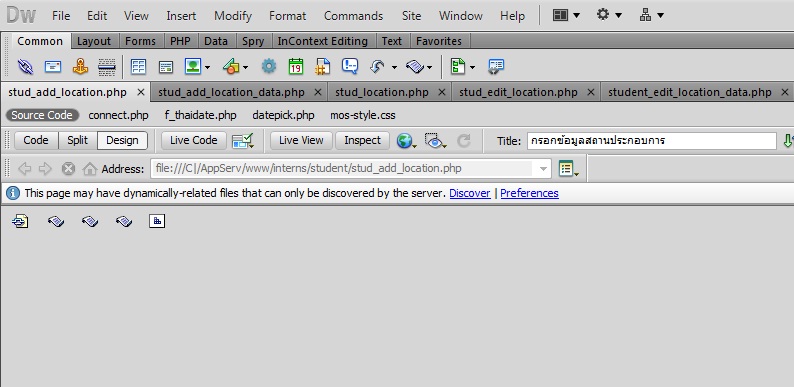Go back using the browser navigation arrow
This screenshot has height=387, width=794.
point(24,169)
